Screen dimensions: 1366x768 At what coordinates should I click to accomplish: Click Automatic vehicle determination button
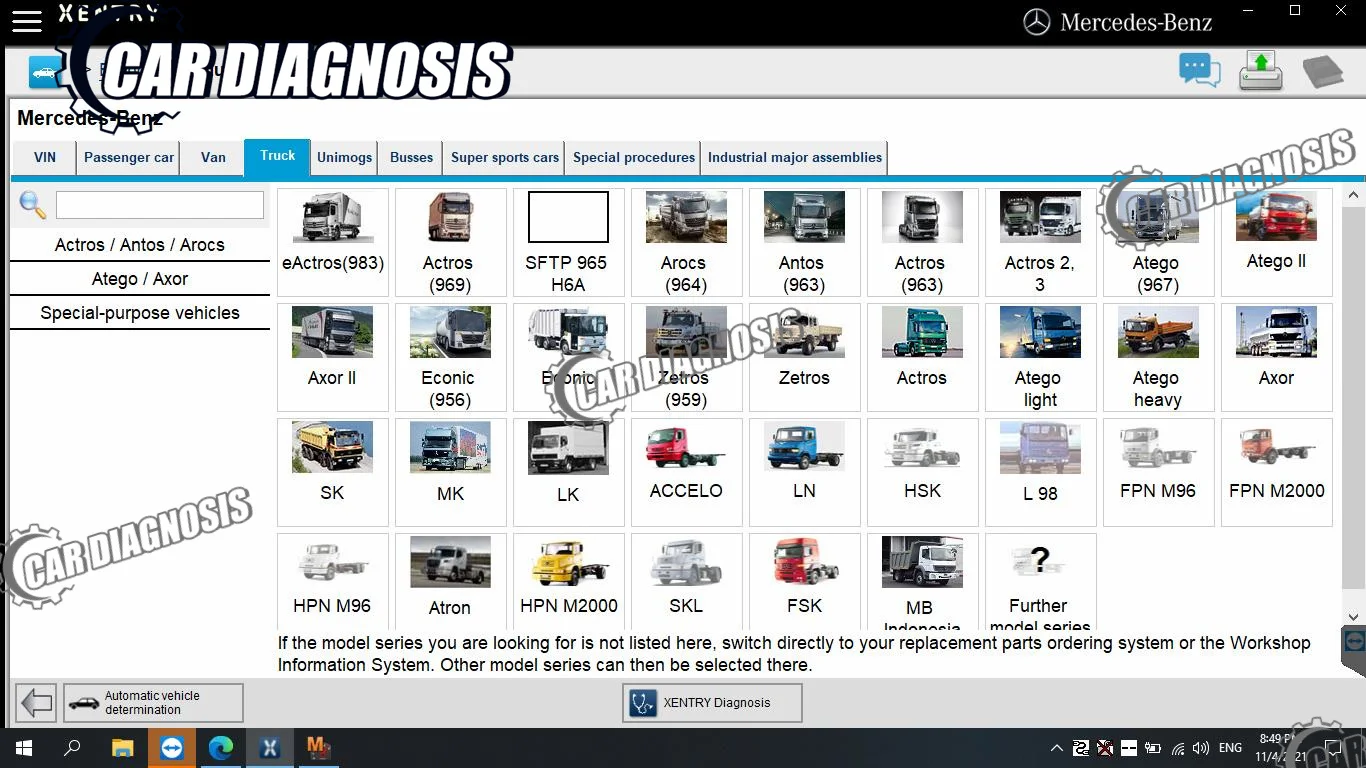[153, 703]
